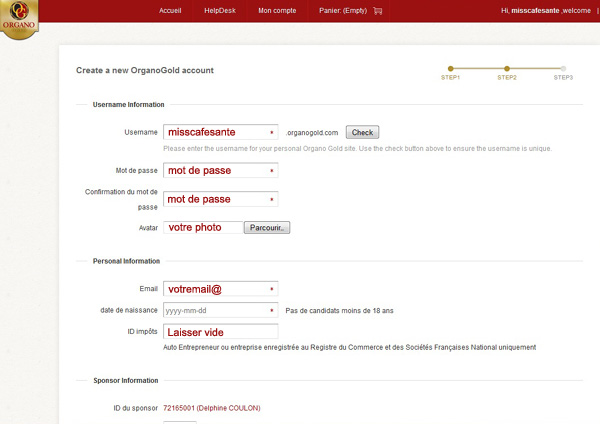Select the STEP1 progress marker
Screen dimensions: 600x424
pyautogui.click(x=450, y=68)
